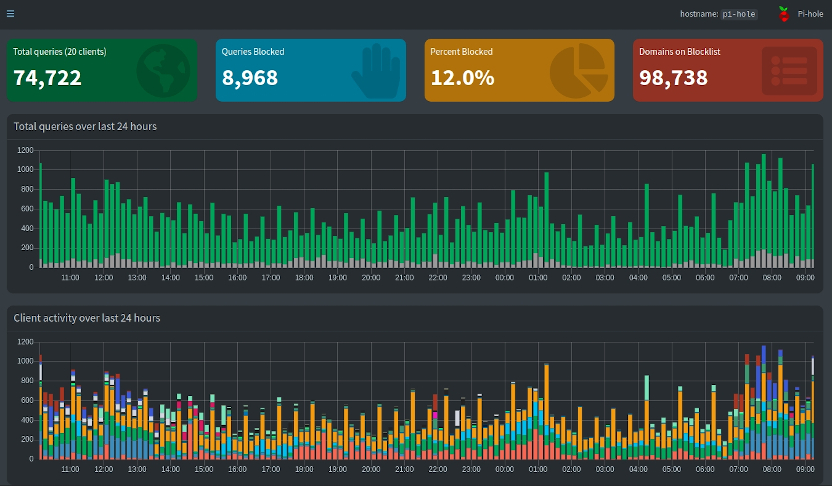Open the Pi-hole user menu text
The width and height of the screenshot is (832, 486).
[x=810, y=14]
